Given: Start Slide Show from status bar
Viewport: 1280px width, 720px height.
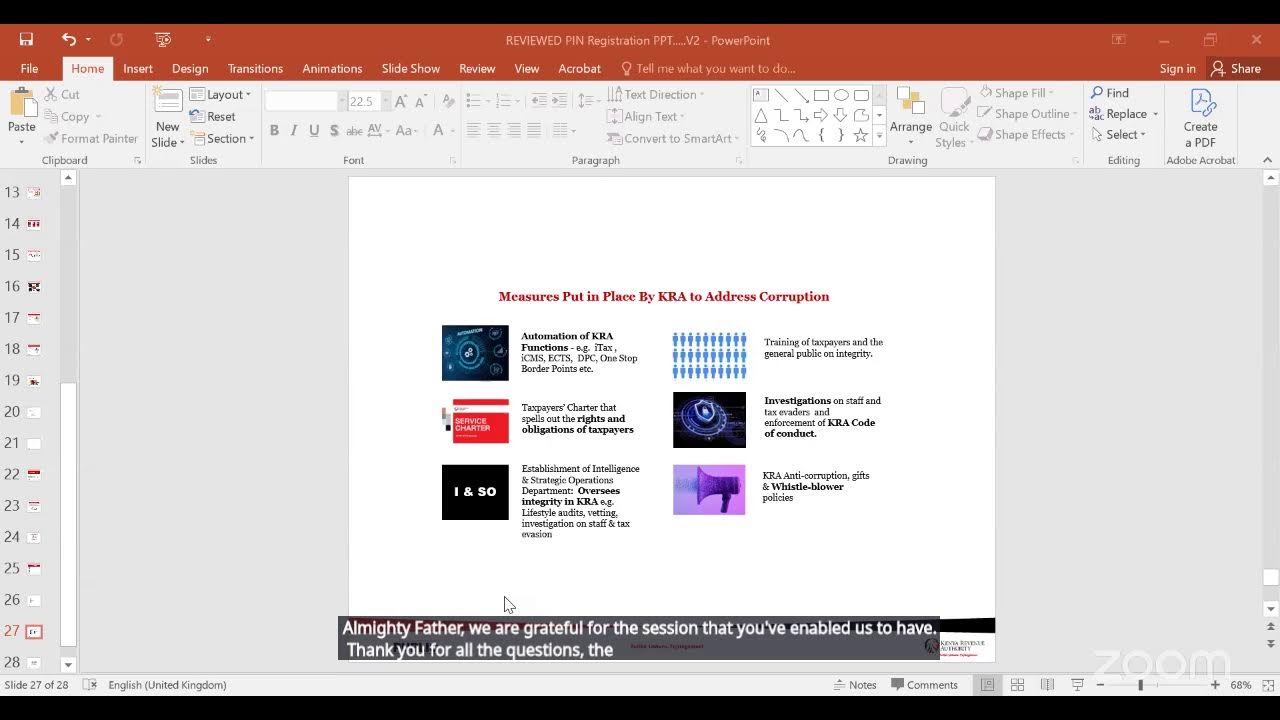Looking at the screenshot, I should [1077, 685].
